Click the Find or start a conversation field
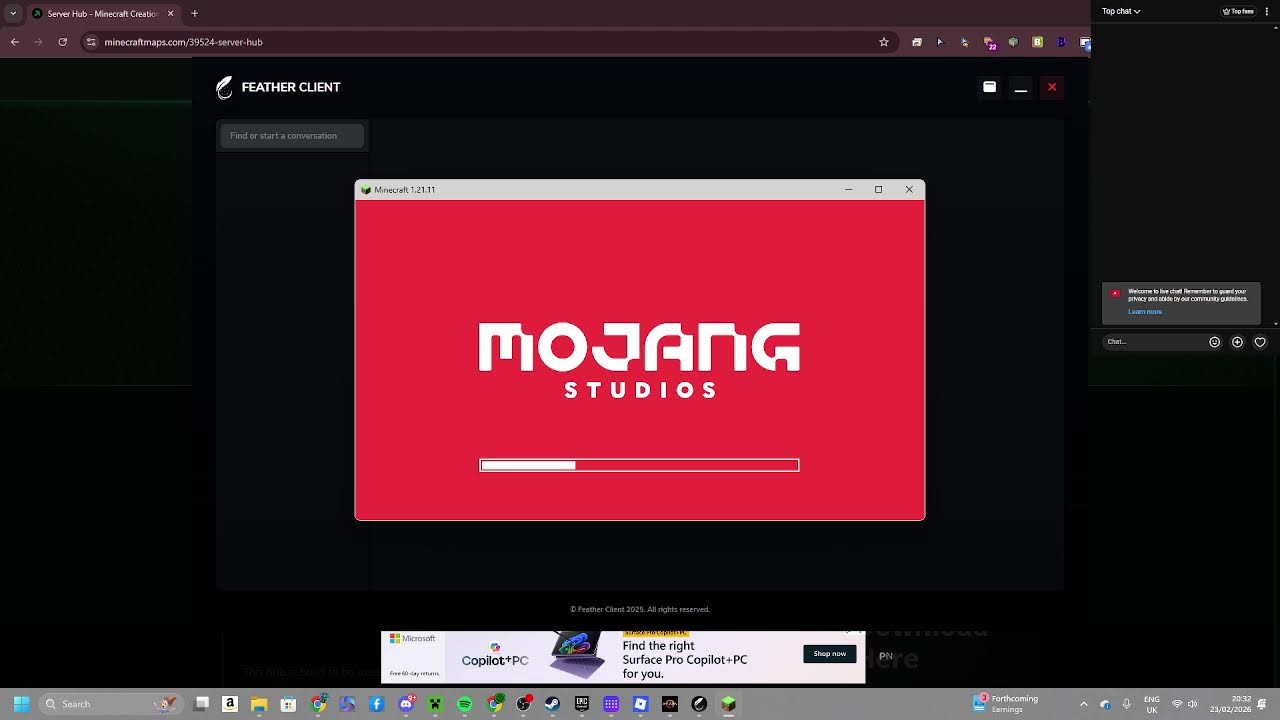Screen dimensions: 1280x720 pyautogui.click(x=292, y=136)
